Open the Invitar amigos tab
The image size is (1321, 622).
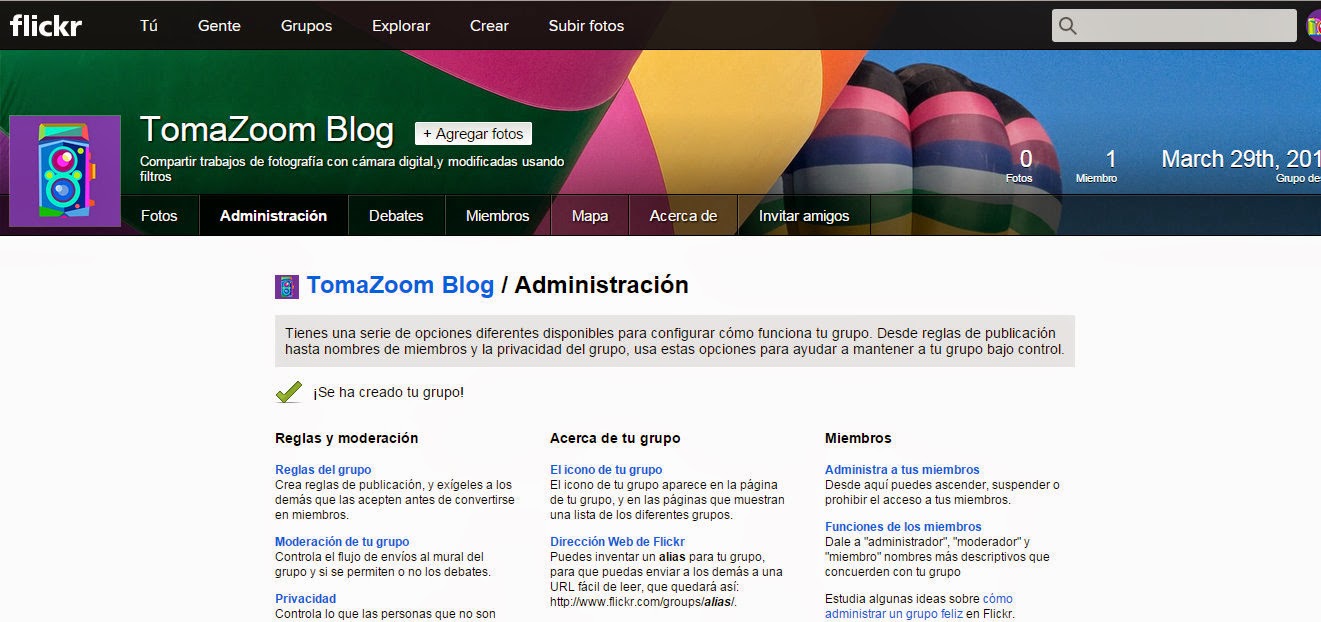pos(804,215)
